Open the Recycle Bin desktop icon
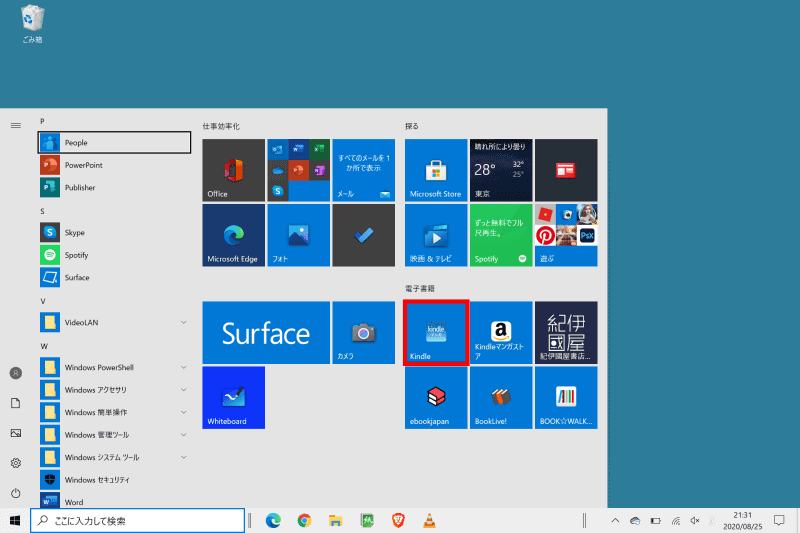The height and width of the screenshot is (533, 800). pos(32,23)
